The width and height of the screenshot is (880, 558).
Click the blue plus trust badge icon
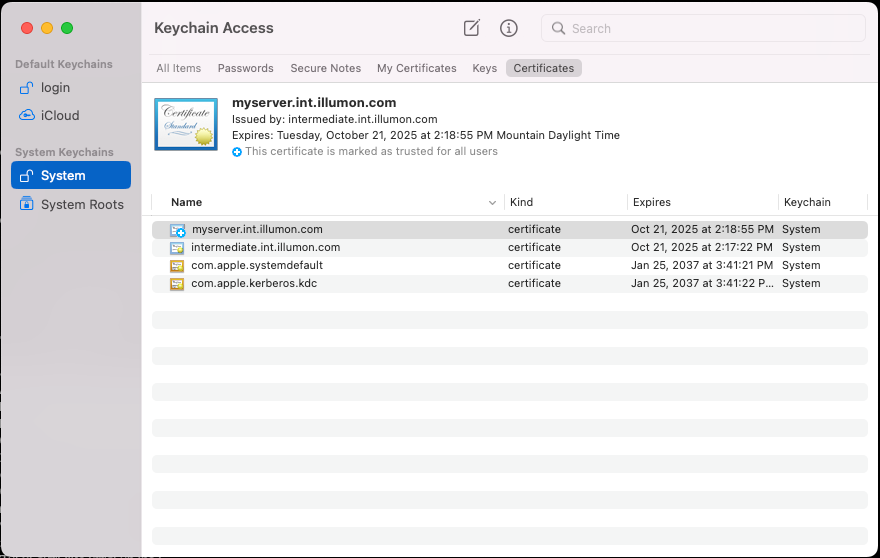(237, 152)
